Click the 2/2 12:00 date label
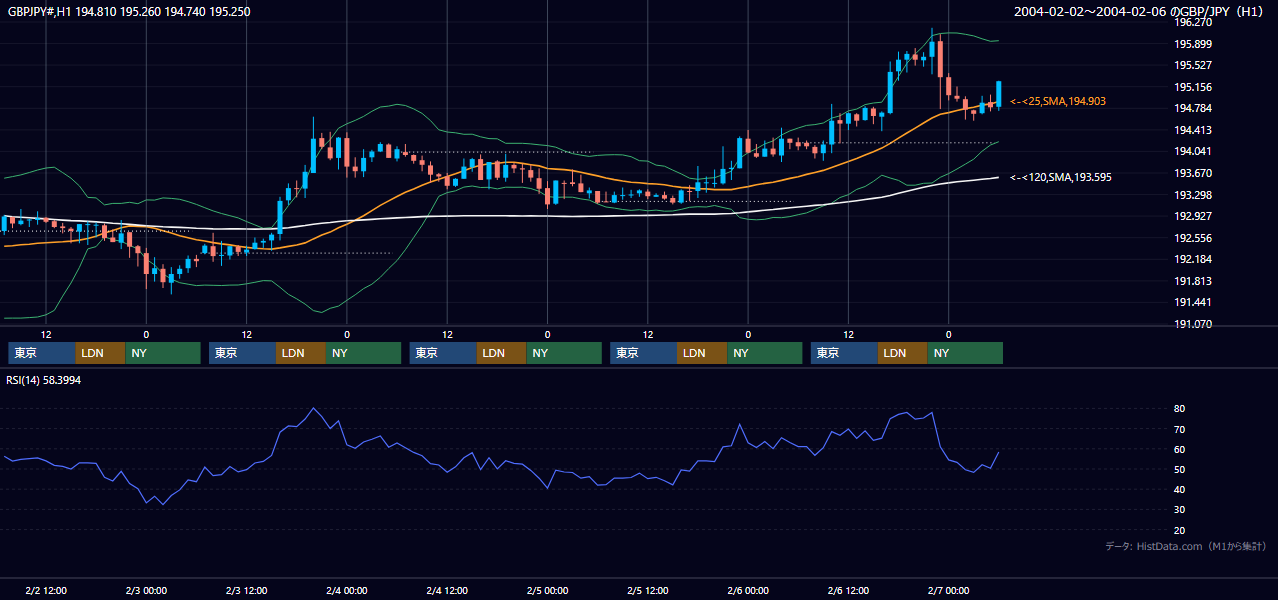Image resolution: width=1278 pixels, height=600 pixels. tap(46, 590)
